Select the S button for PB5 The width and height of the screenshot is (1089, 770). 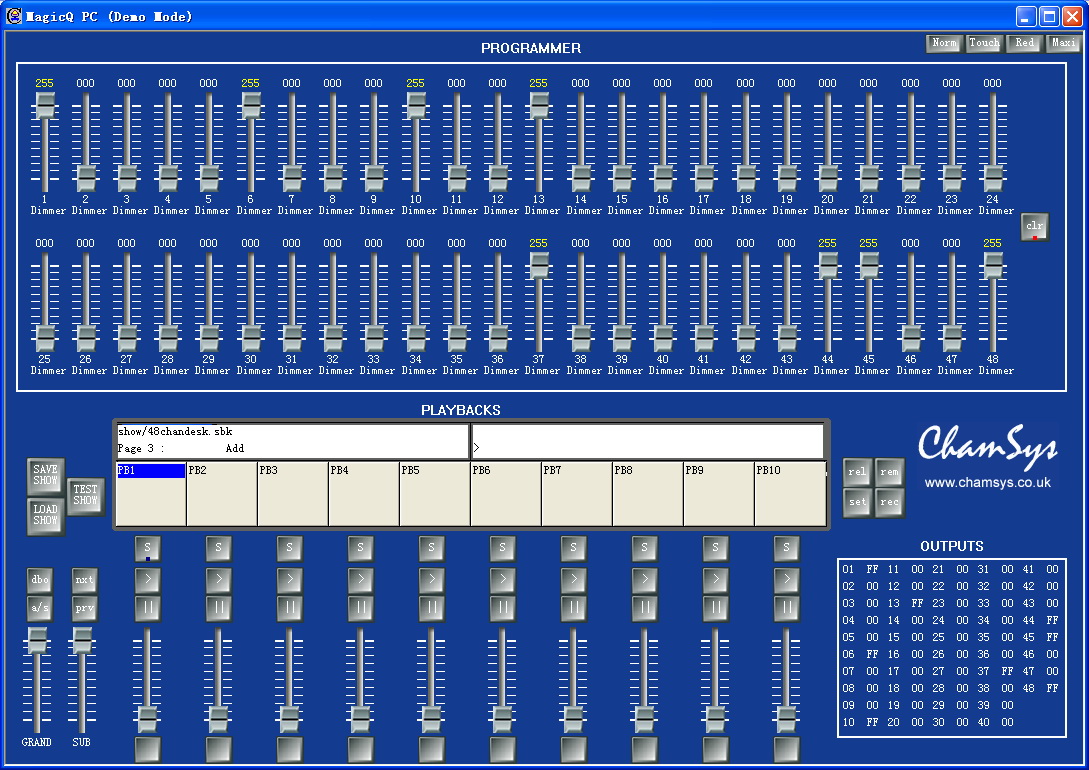click(431, 548)
